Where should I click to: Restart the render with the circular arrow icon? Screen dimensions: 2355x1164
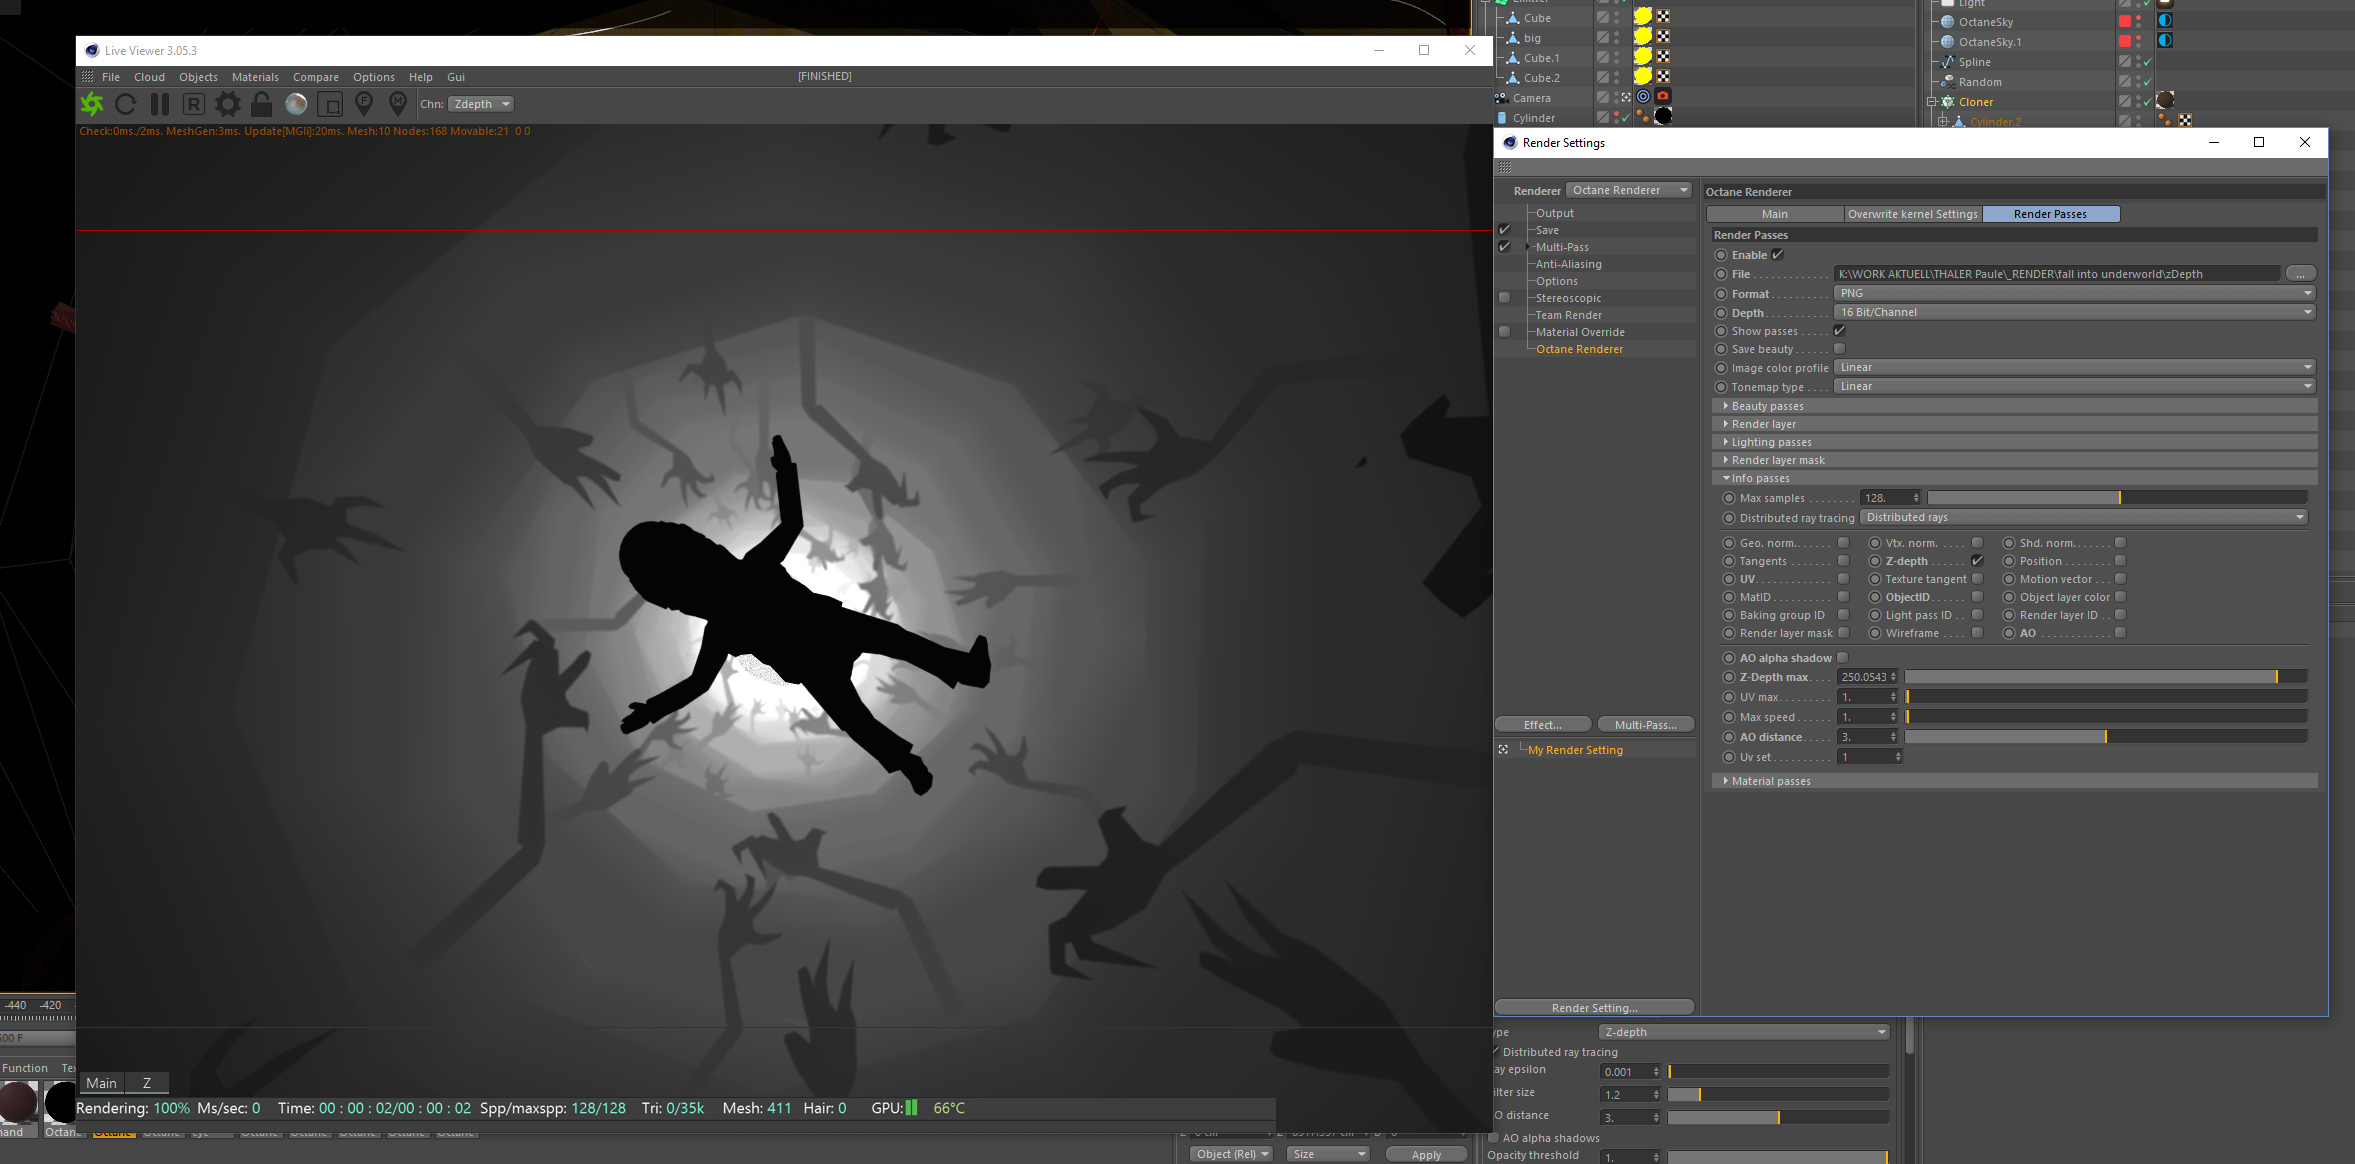(126, 104)
